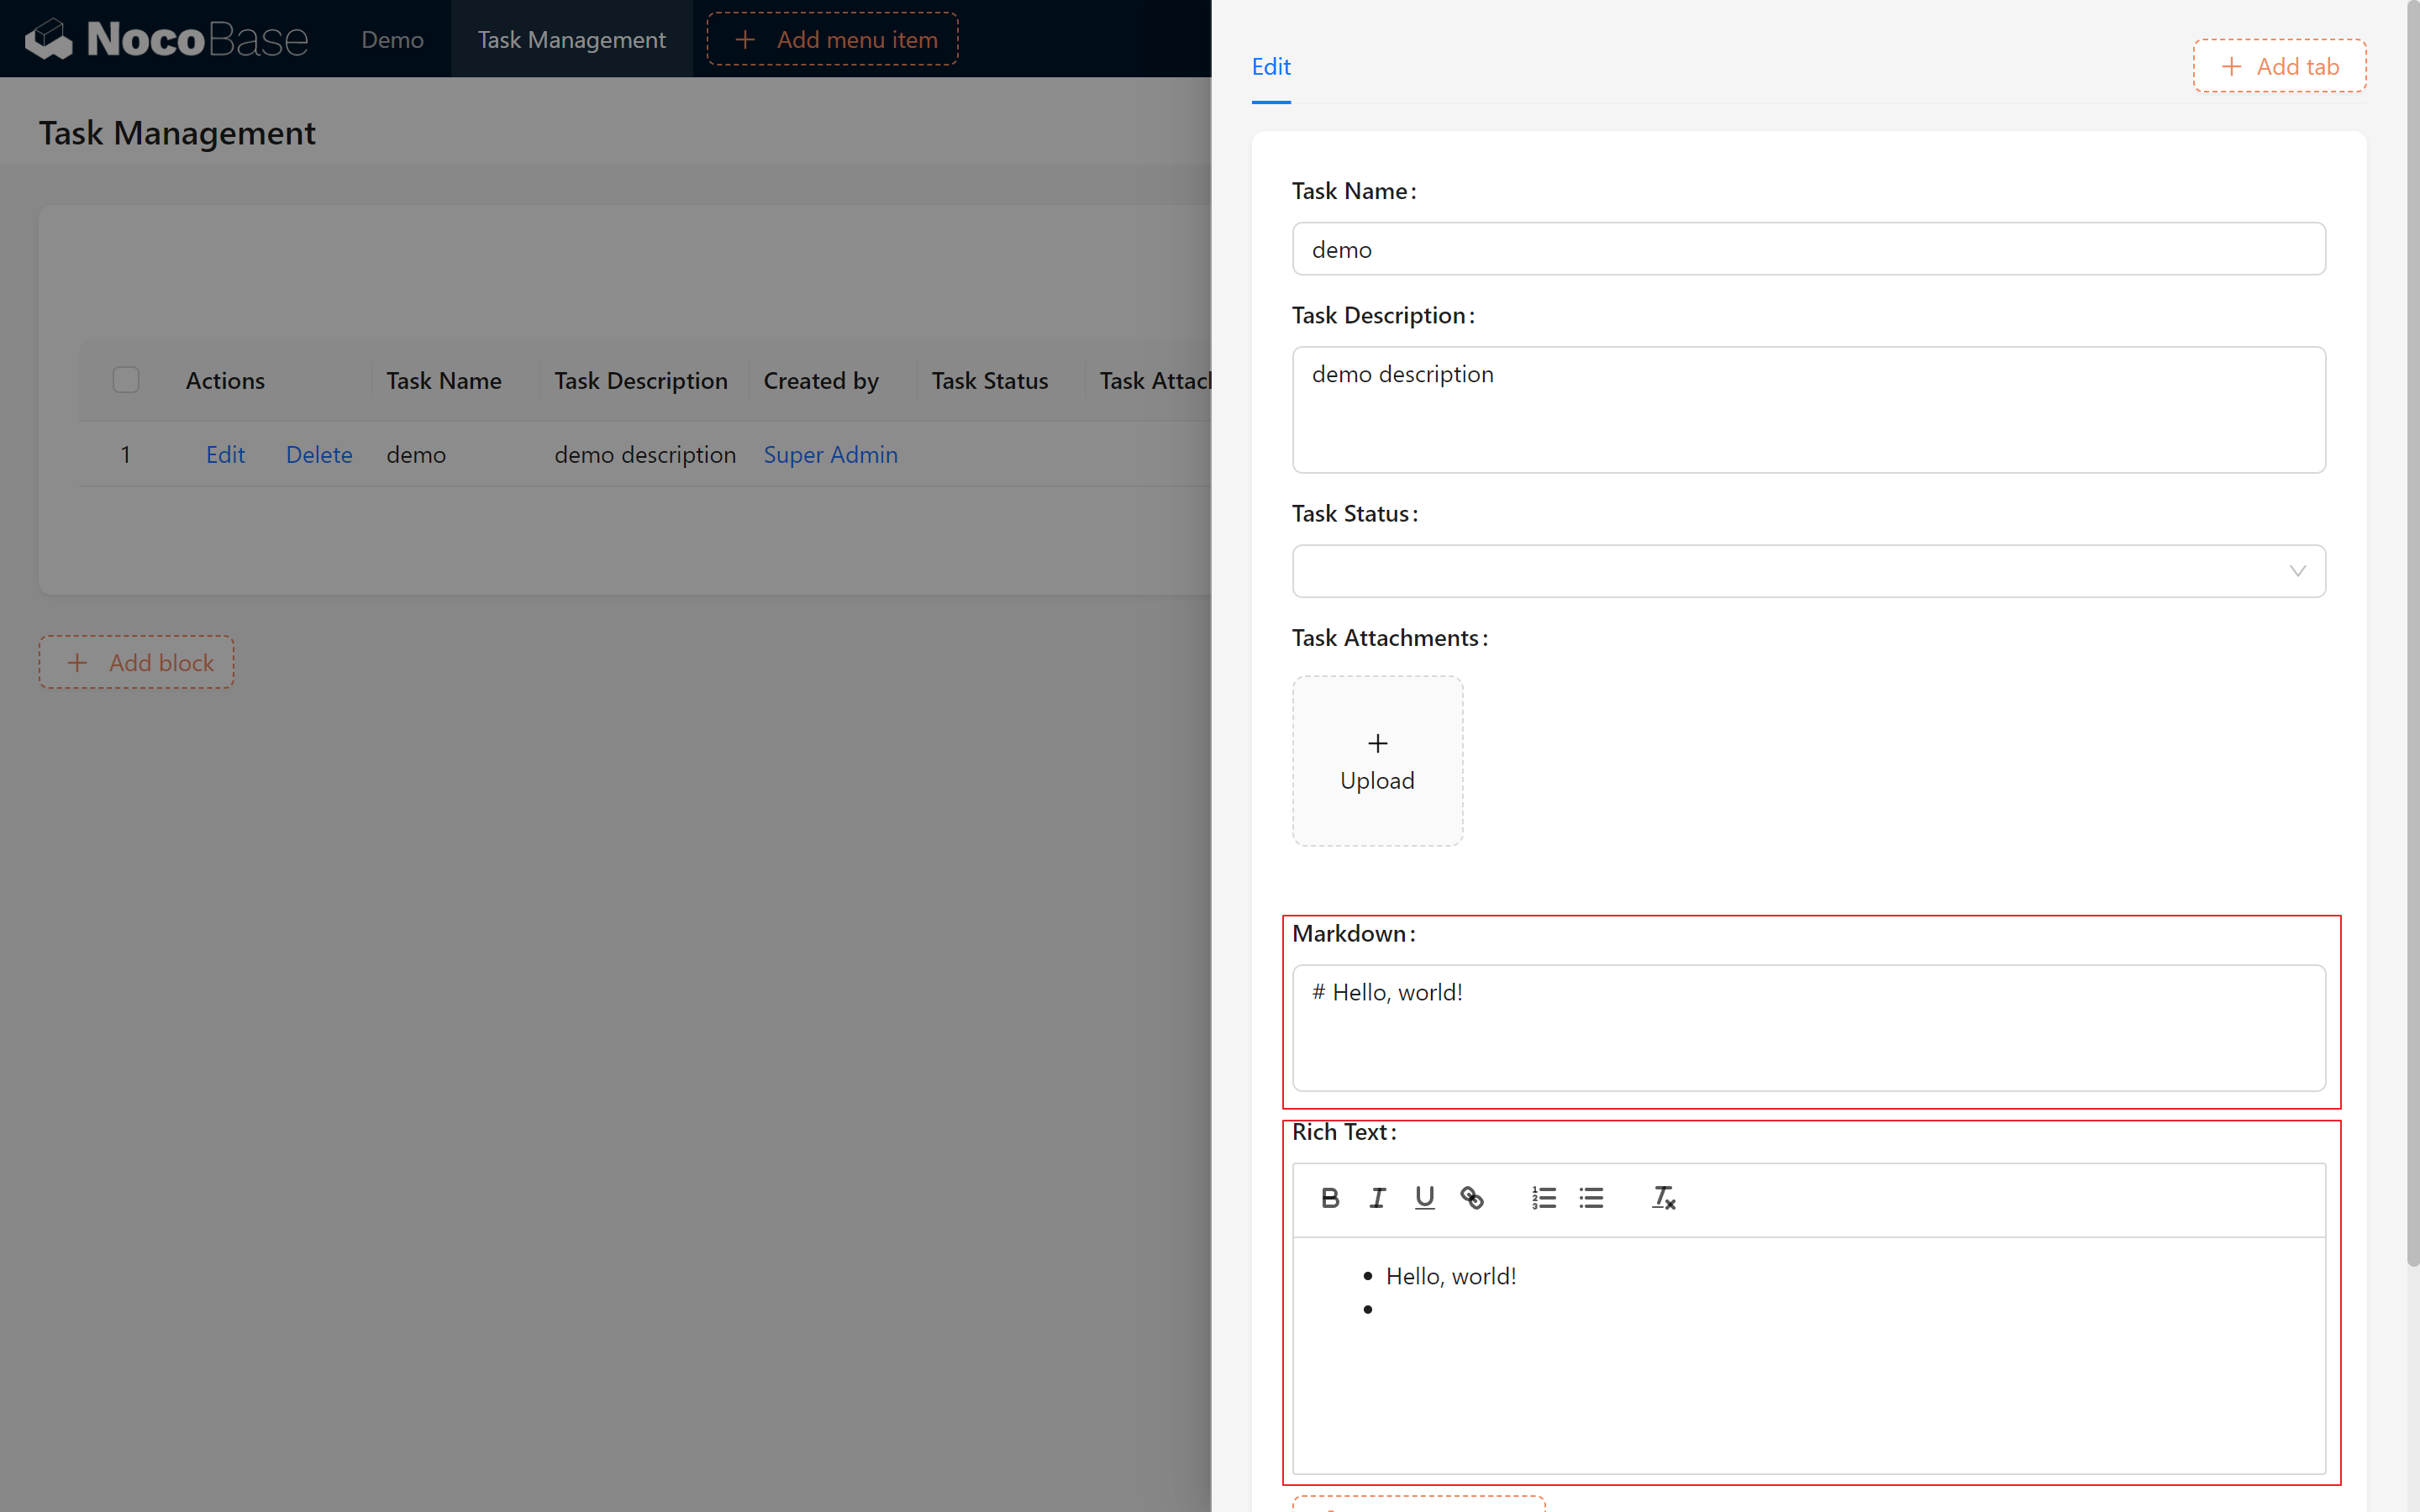Viewport: 2420px width, 1512px height.
Task: Toggle bold in Rich Text toolbar
Action: (x=1330, y=1198)
